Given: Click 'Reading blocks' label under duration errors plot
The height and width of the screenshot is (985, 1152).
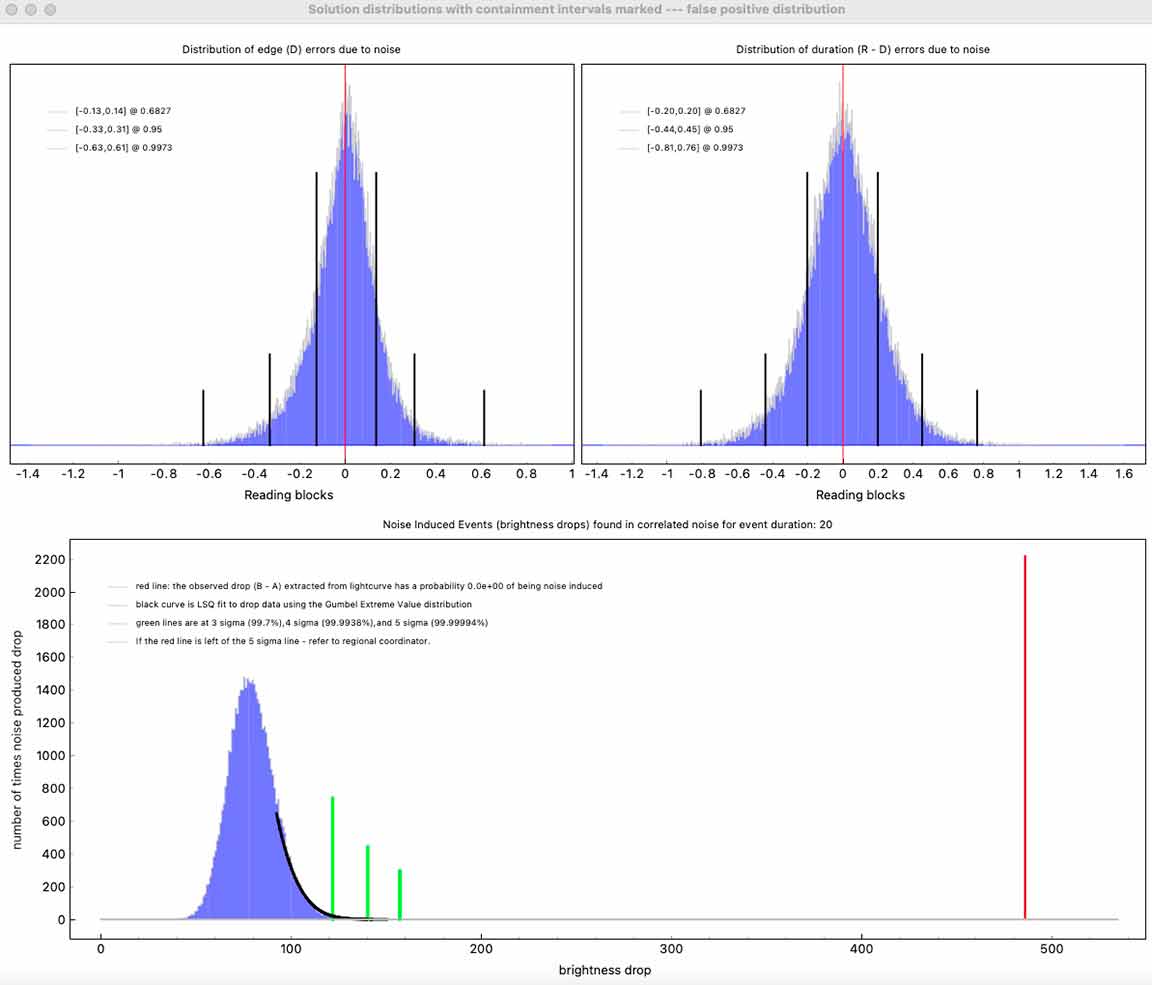Looking at the screenshot, I should tap(860, 495).
